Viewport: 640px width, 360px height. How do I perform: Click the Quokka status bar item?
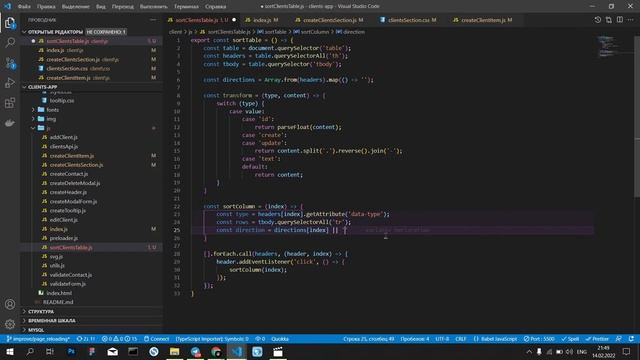(x=280, y=339)
